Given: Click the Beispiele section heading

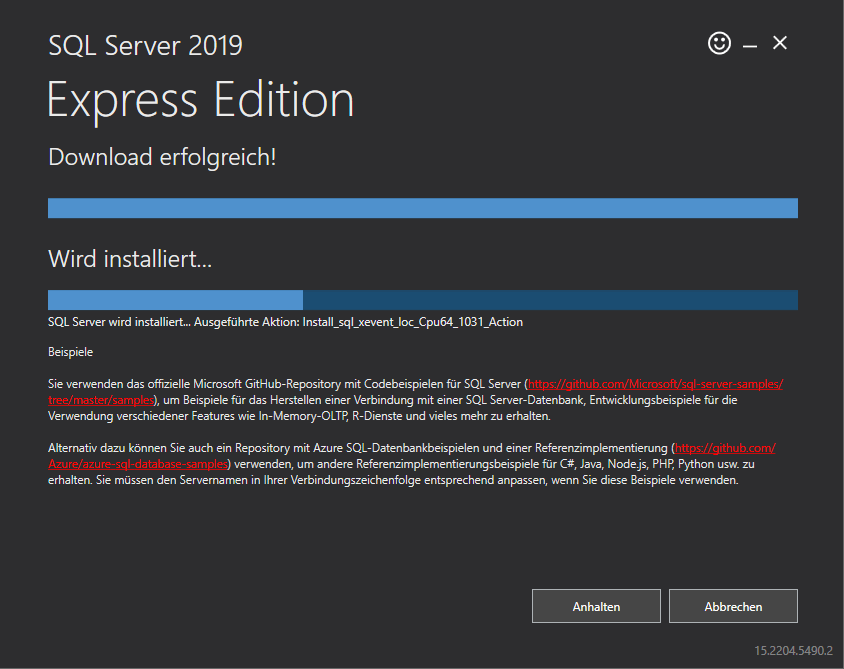Looking at the screenshot, I should pyautogui.click(x=71, y=352).
